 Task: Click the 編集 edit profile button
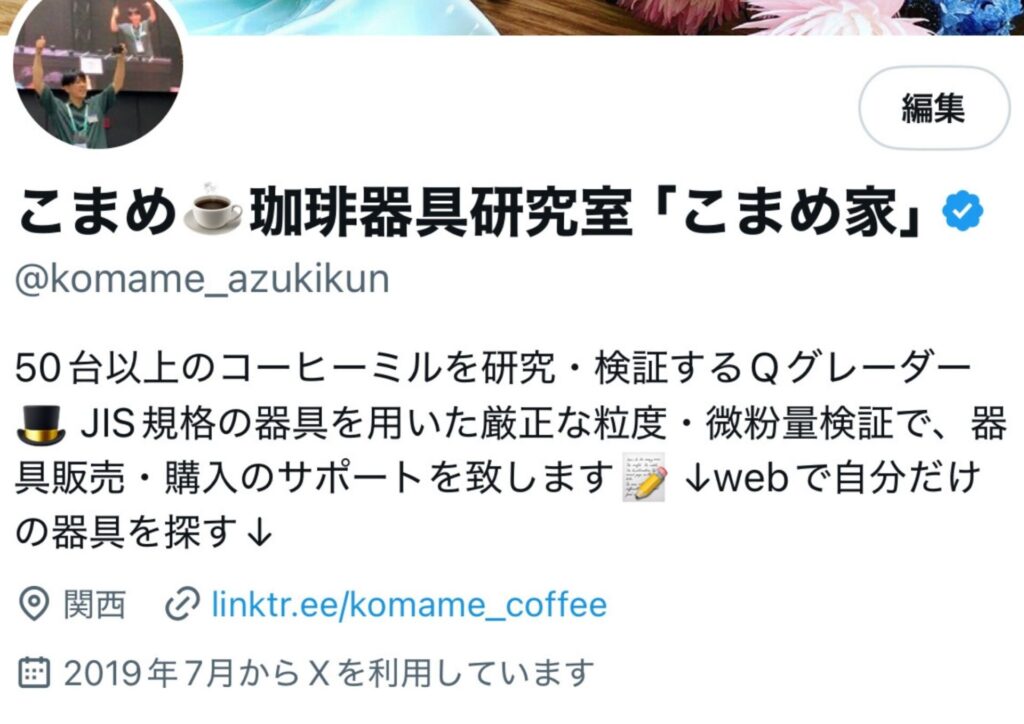pyautogui.click(x=934, y=108)
